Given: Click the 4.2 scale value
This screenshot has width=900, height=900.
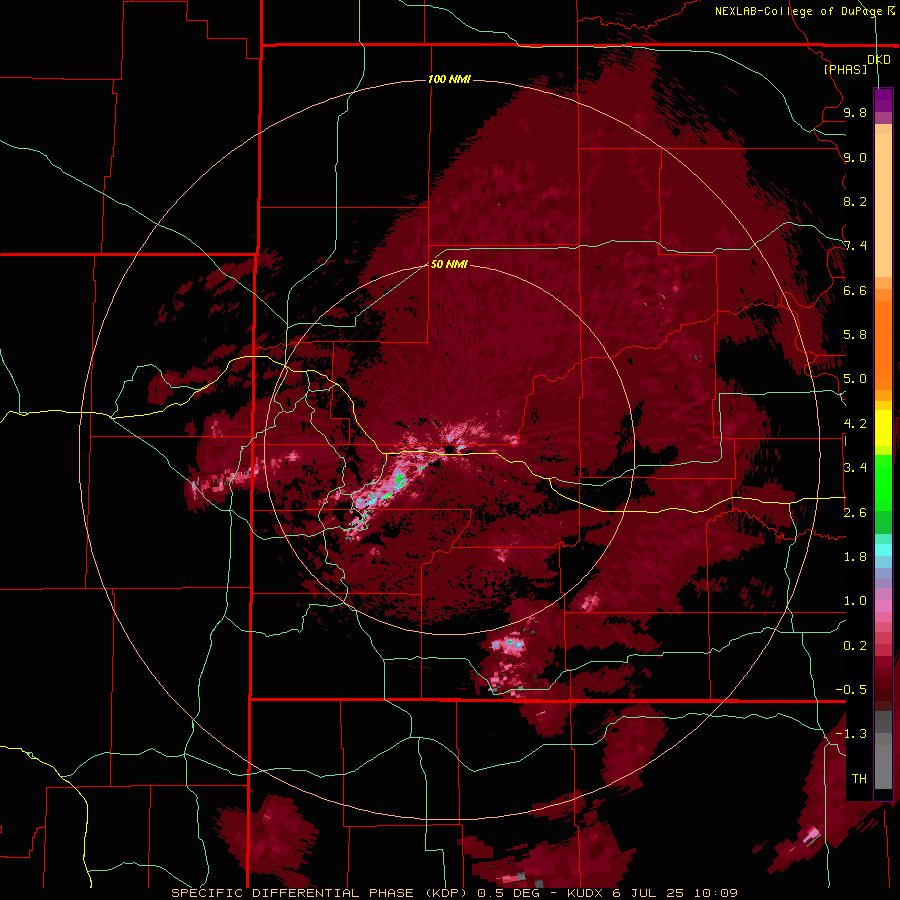Looking at the screenshot, I should click(x=855, y=424).
